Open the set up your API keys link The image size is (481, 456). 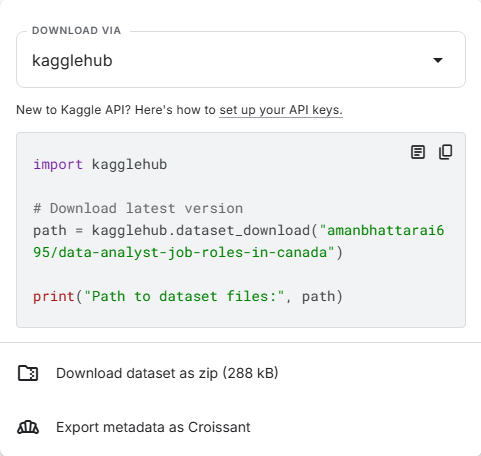(281, 110)
